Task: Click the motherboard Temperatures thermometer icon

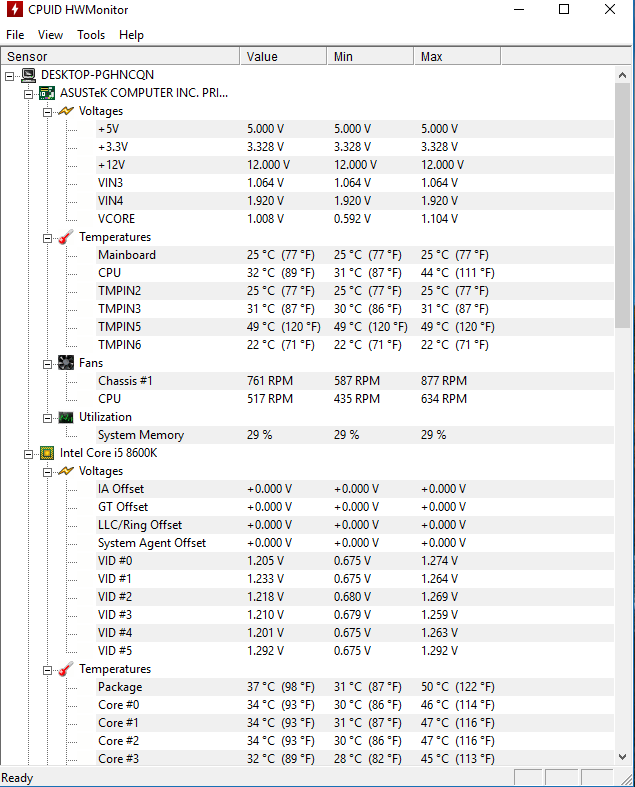Action: pyautogui.click(x=66, y=237)
